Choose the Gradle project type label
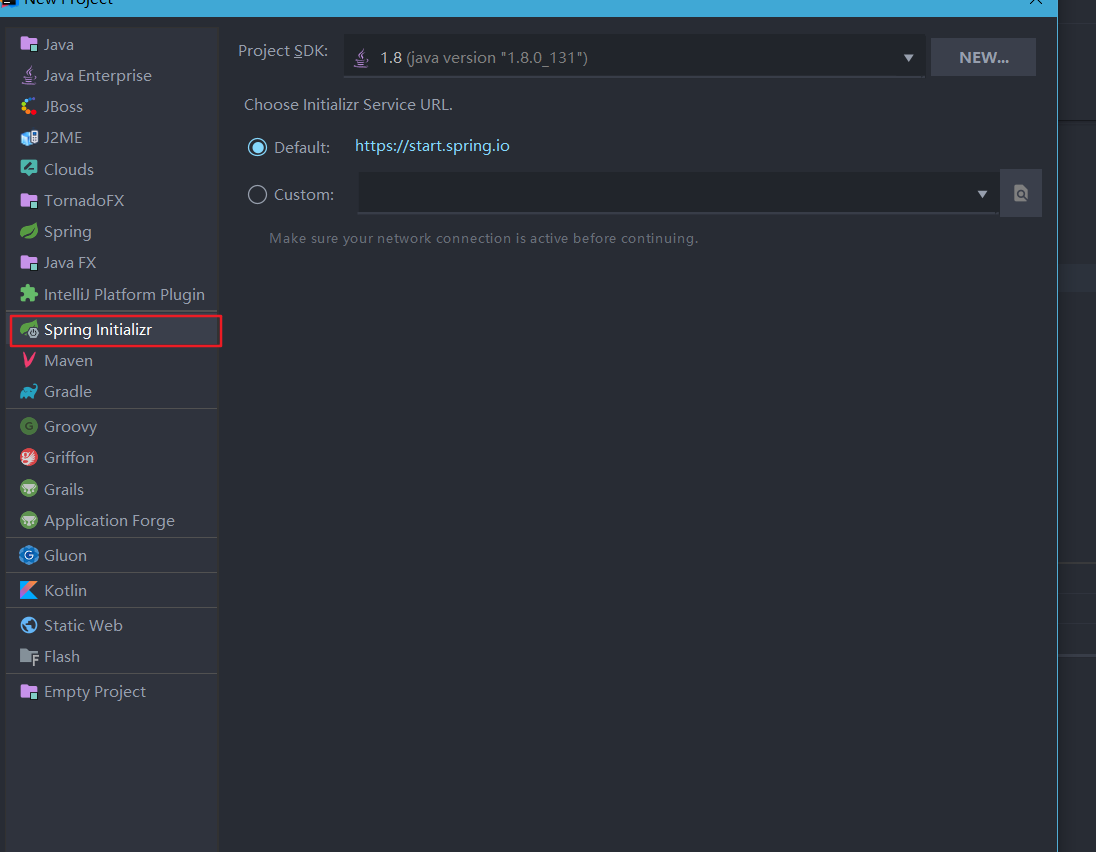The width and height of the screenshot is (1096, 852). [68, 391]
